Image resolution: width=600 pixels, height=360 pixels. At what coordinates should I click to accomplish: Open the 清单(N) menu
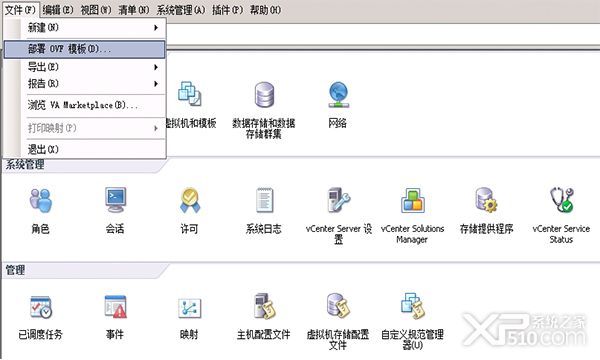[x=134, y=10]
